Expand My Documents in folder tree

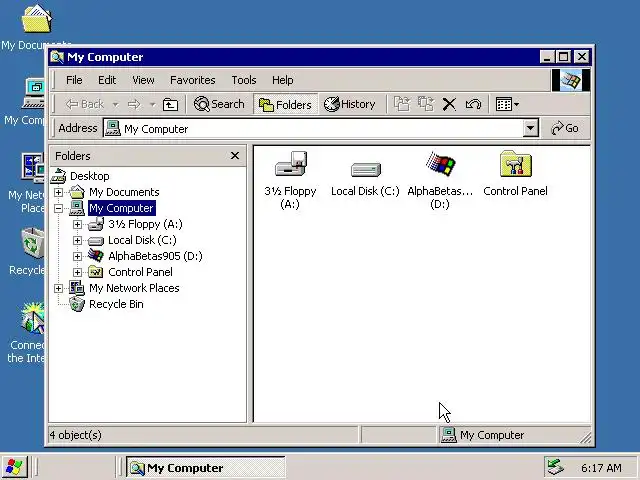click(58, 192)
